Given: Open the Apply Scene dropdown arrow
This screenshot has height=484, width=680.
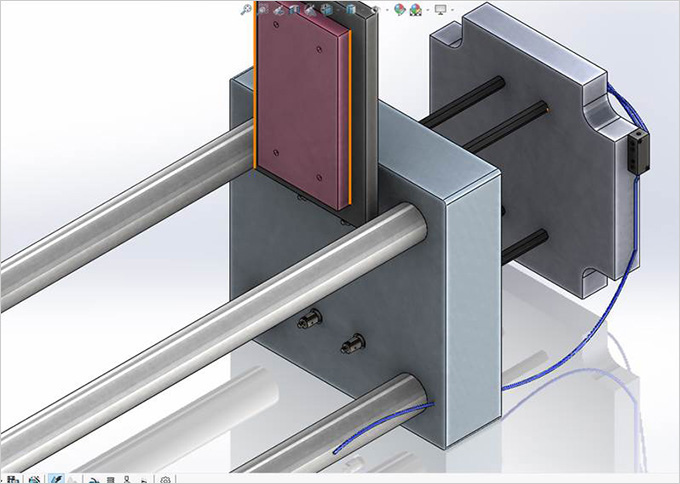Looking at the screenshot, I should point(428,10).
